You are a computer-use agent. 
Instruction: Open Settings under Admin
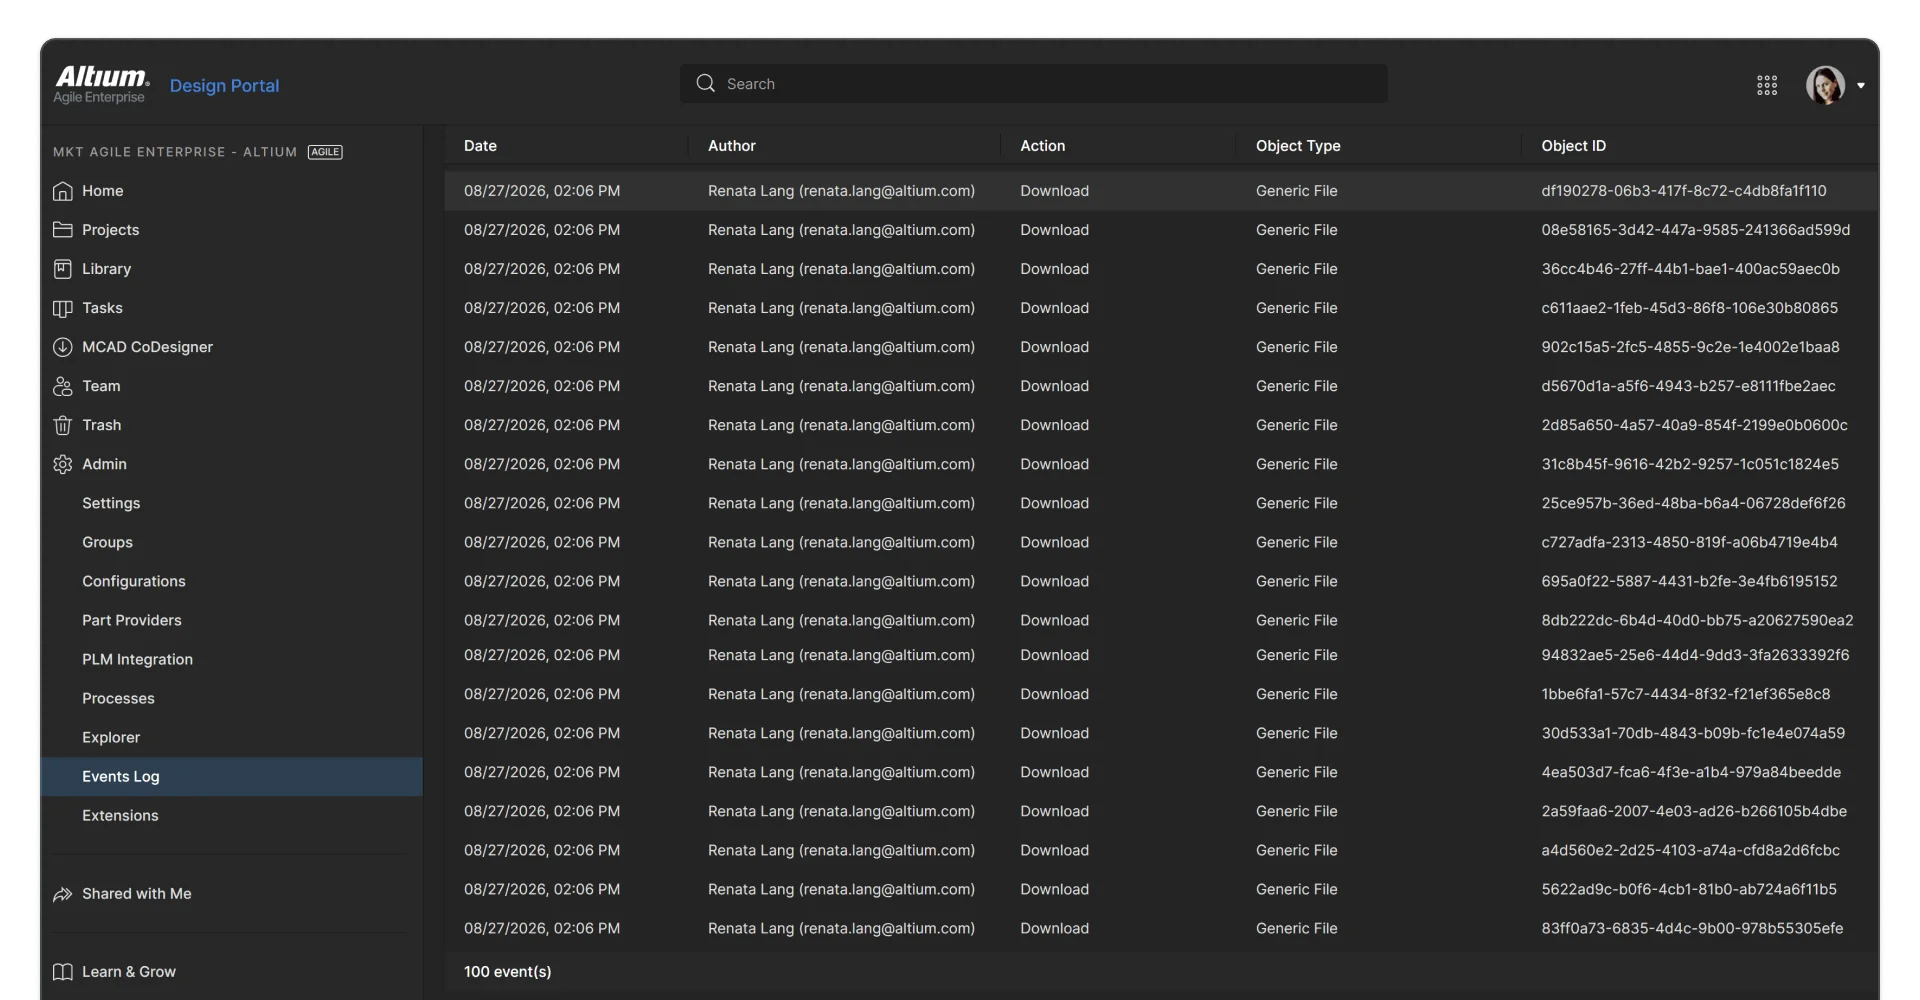(x=111, y=503)
